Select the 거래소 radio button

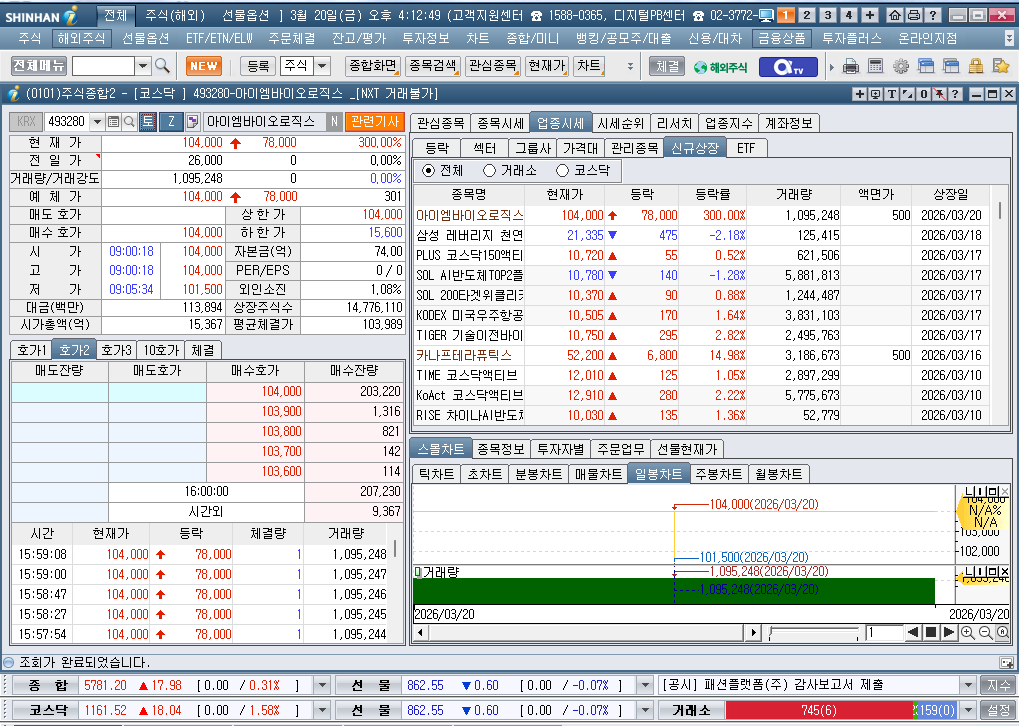pyautogui.click(x=489, y=171)
